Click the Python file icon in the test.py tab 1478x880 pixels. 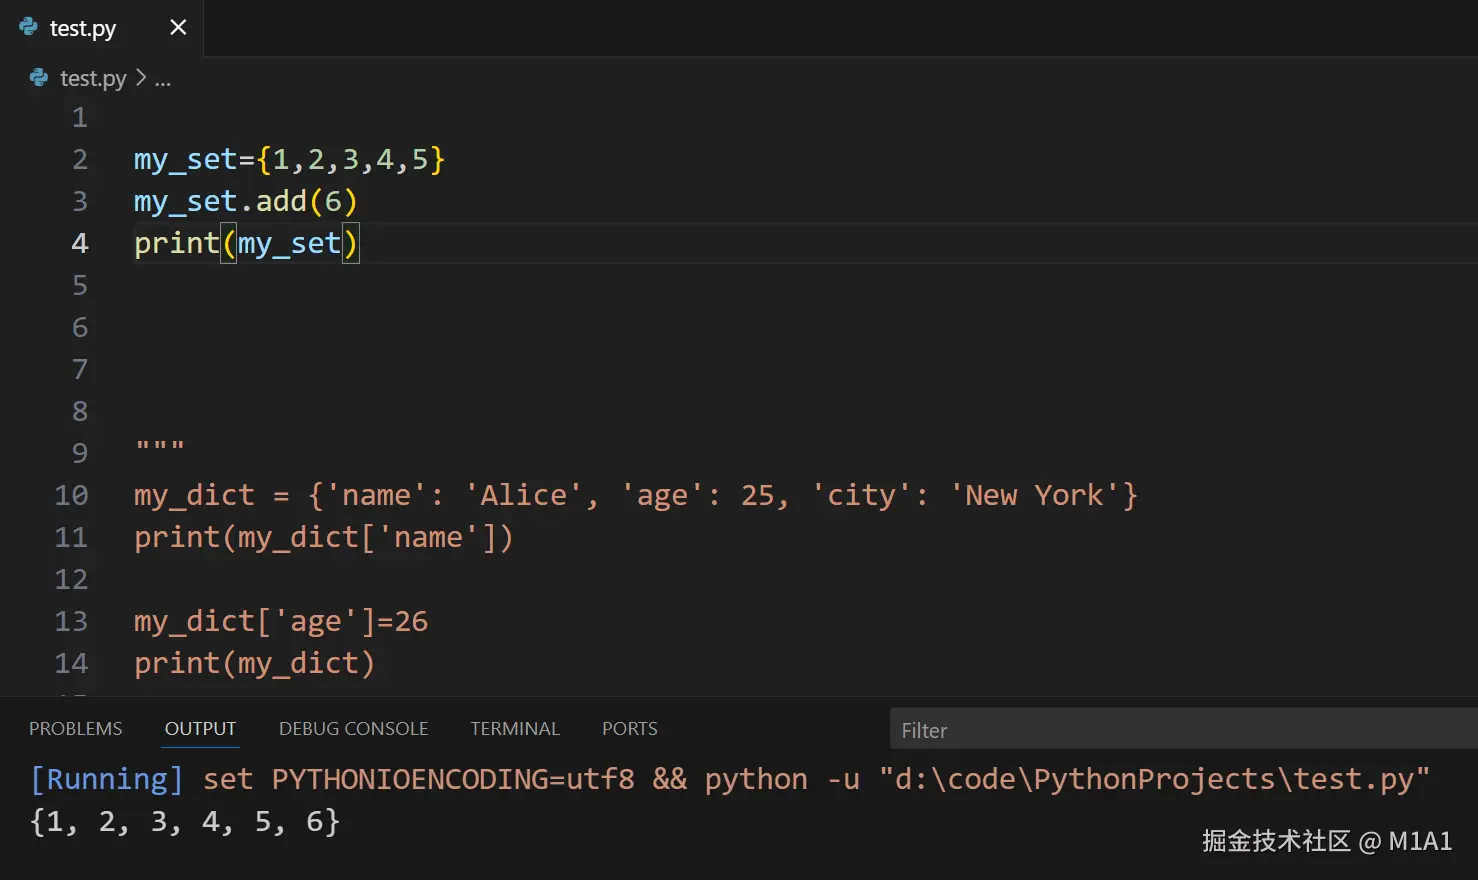(28, 27)
